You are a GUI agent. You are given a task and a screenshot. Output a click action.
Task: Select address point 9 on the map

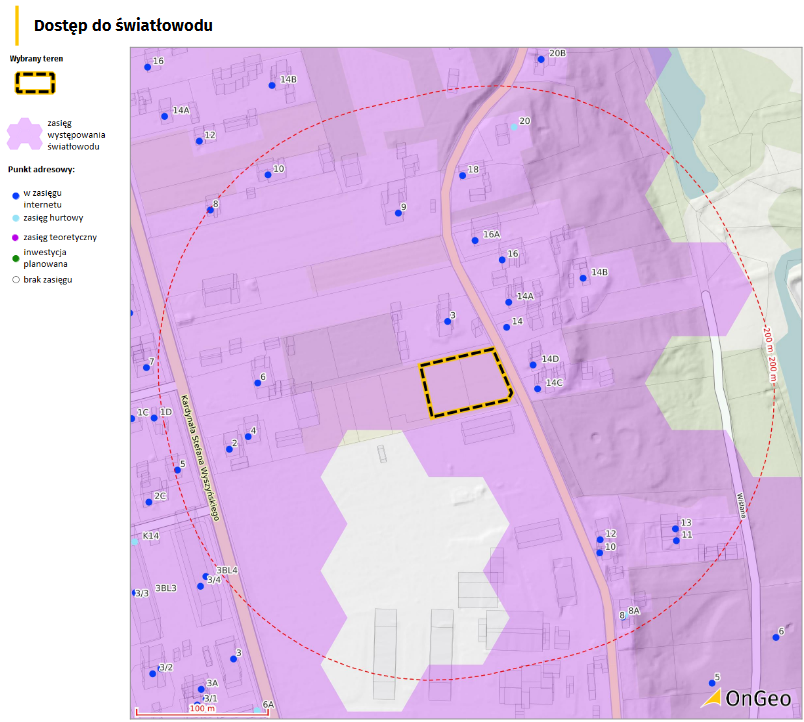click(398, 213)
